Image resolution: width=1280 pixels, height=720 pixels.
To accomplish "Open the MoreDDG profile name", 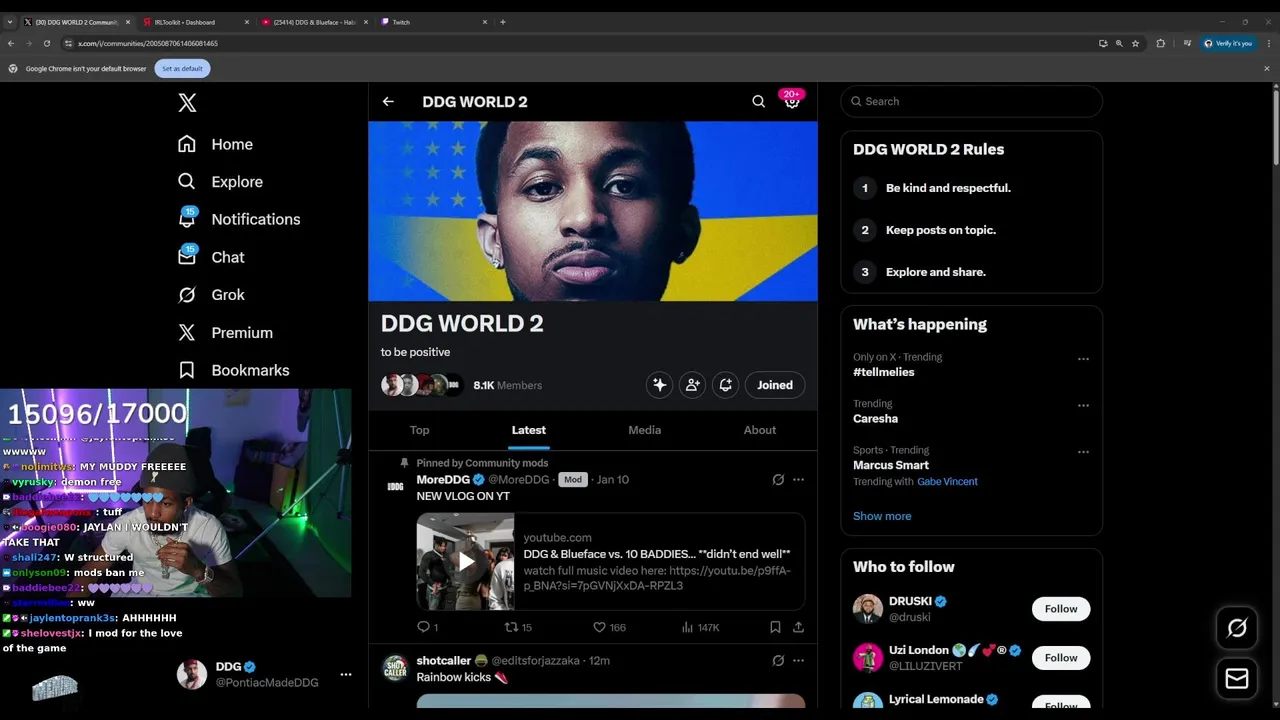I will tap(443, 480).
